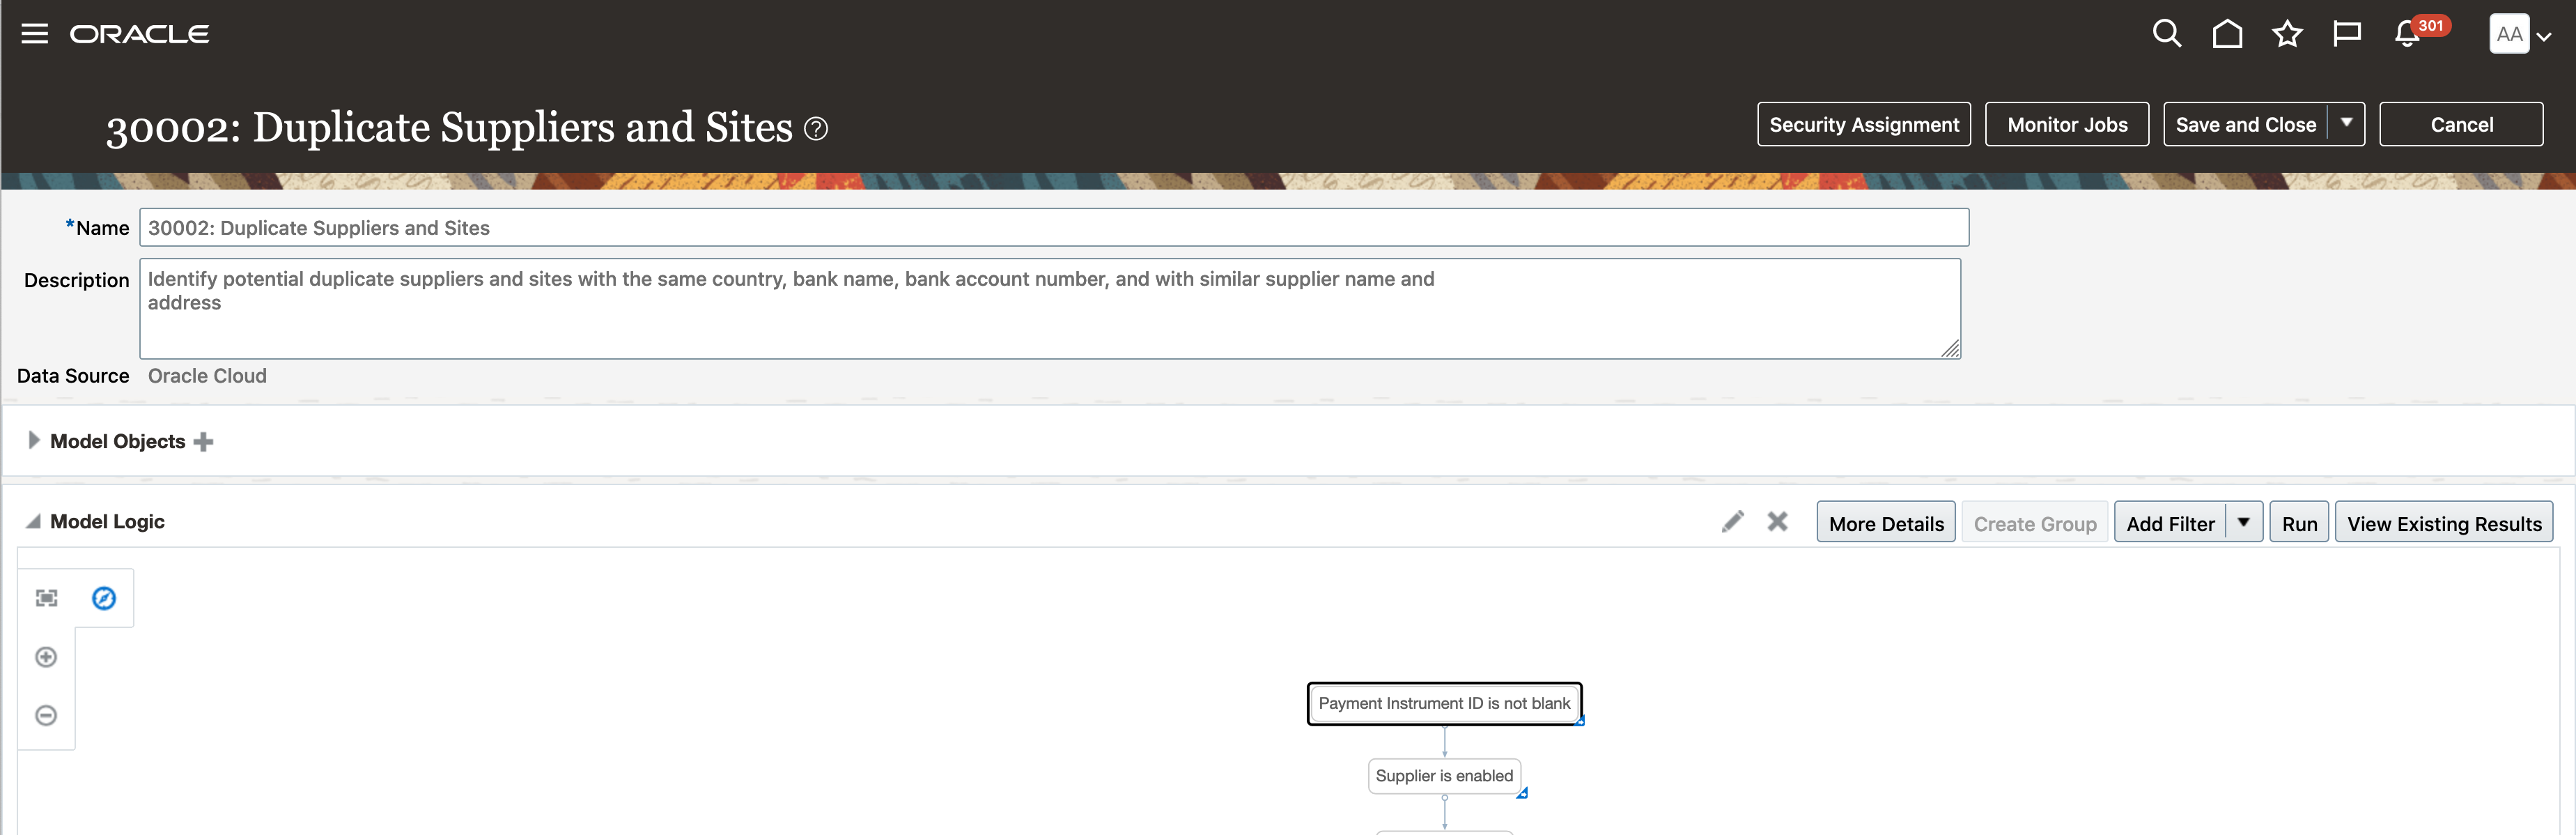Click the help question mark icon
This screenshot has height=835, width=2576.
816,129
